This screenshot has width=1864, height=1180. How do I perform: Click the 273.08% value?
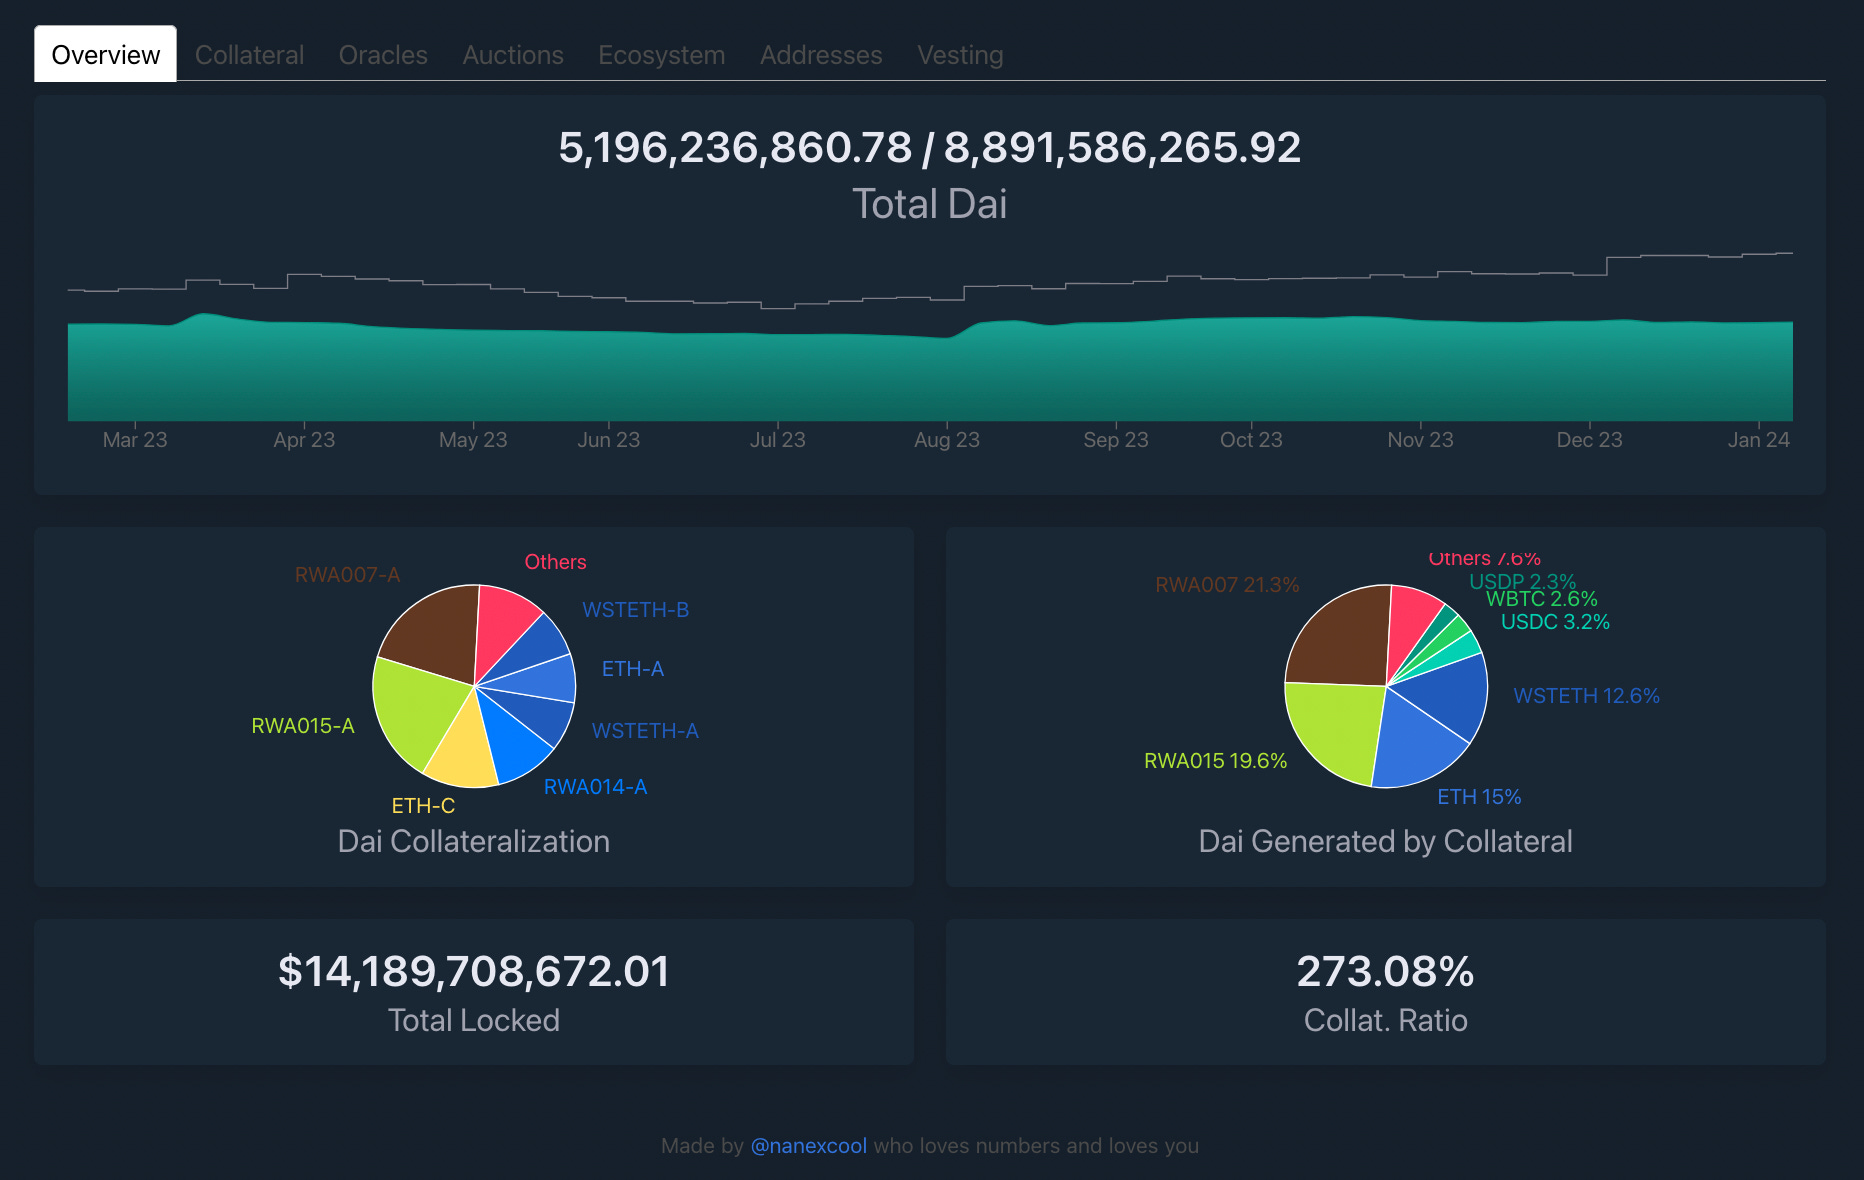(1386, 972)
